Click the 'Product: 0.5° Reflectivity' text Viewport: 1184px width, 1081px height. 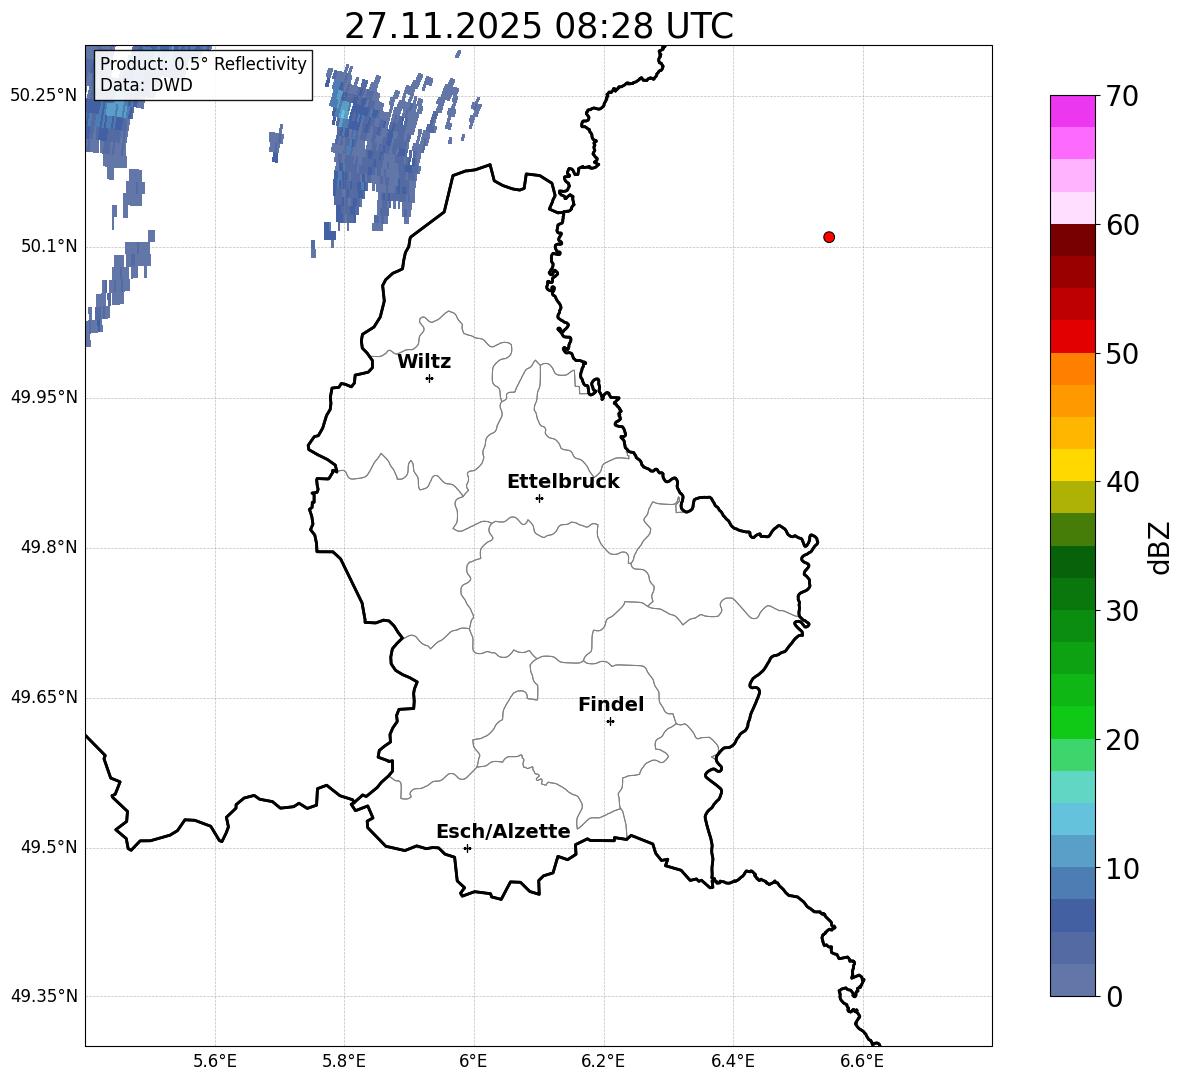(x=203, y=63)
